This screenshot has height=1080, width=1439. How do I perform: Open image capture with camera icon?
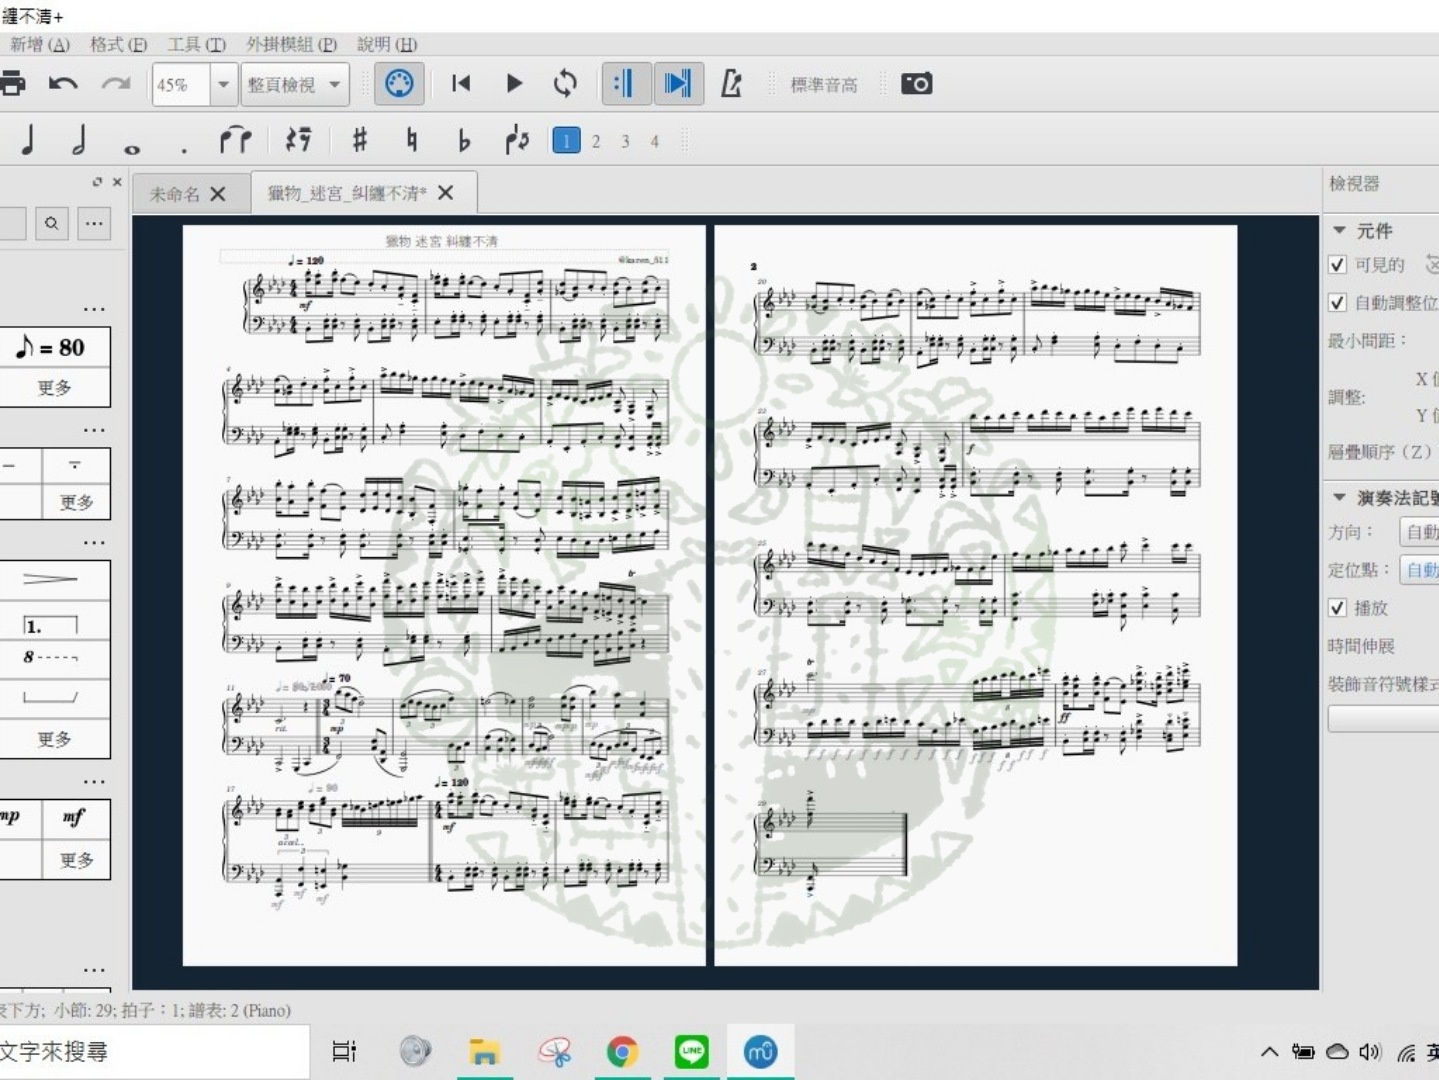tap(916, 84)
